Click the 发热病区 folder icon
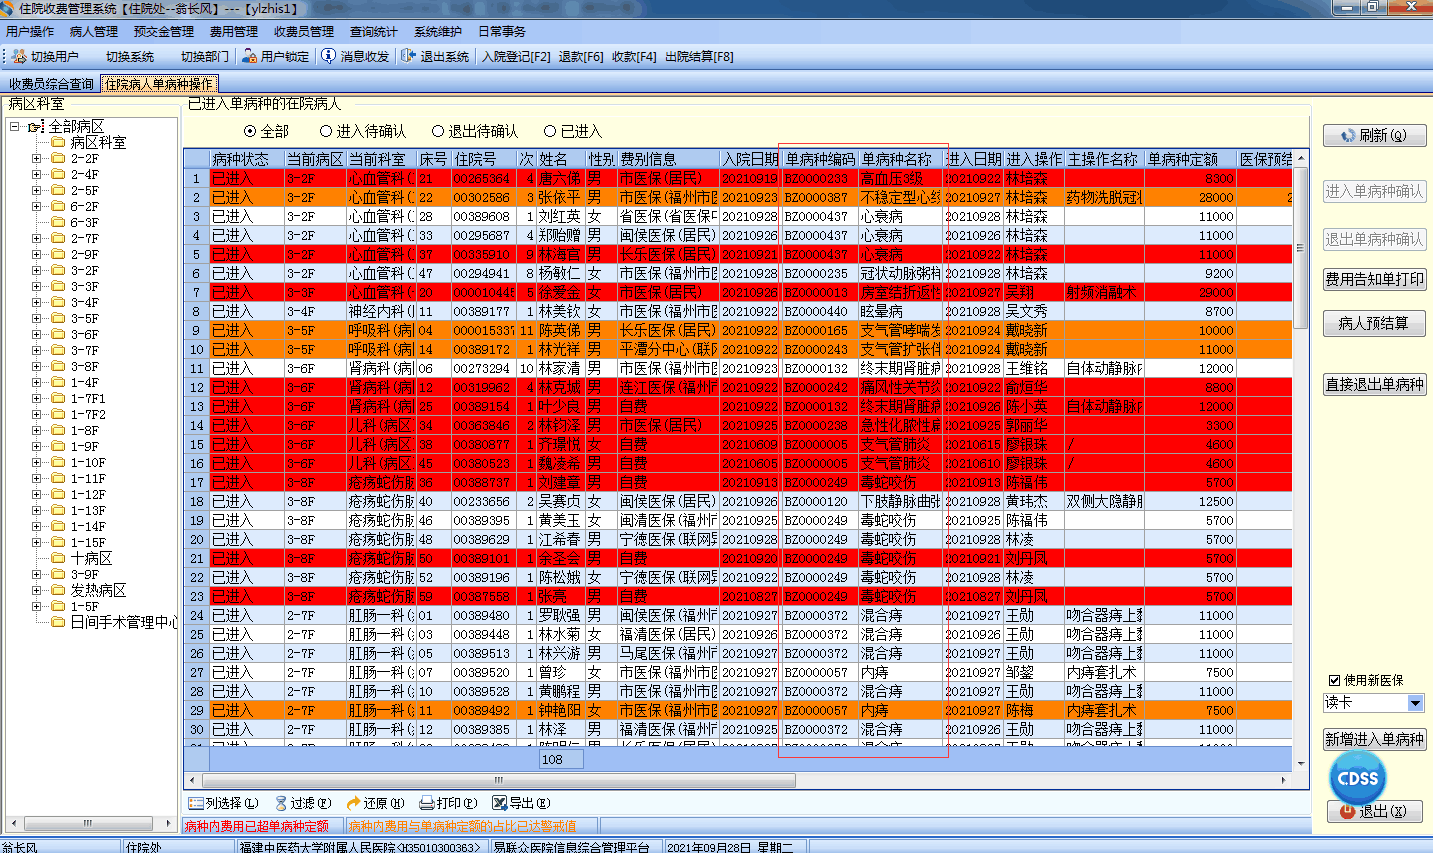The width and height of the screenshot is (1433, 853). click(58, 590)
